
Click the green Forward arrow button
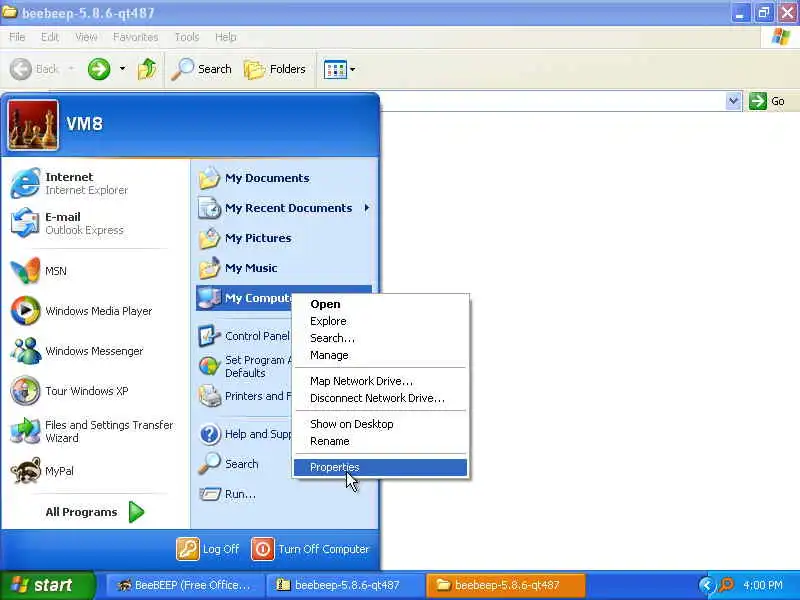coord(98,69)
